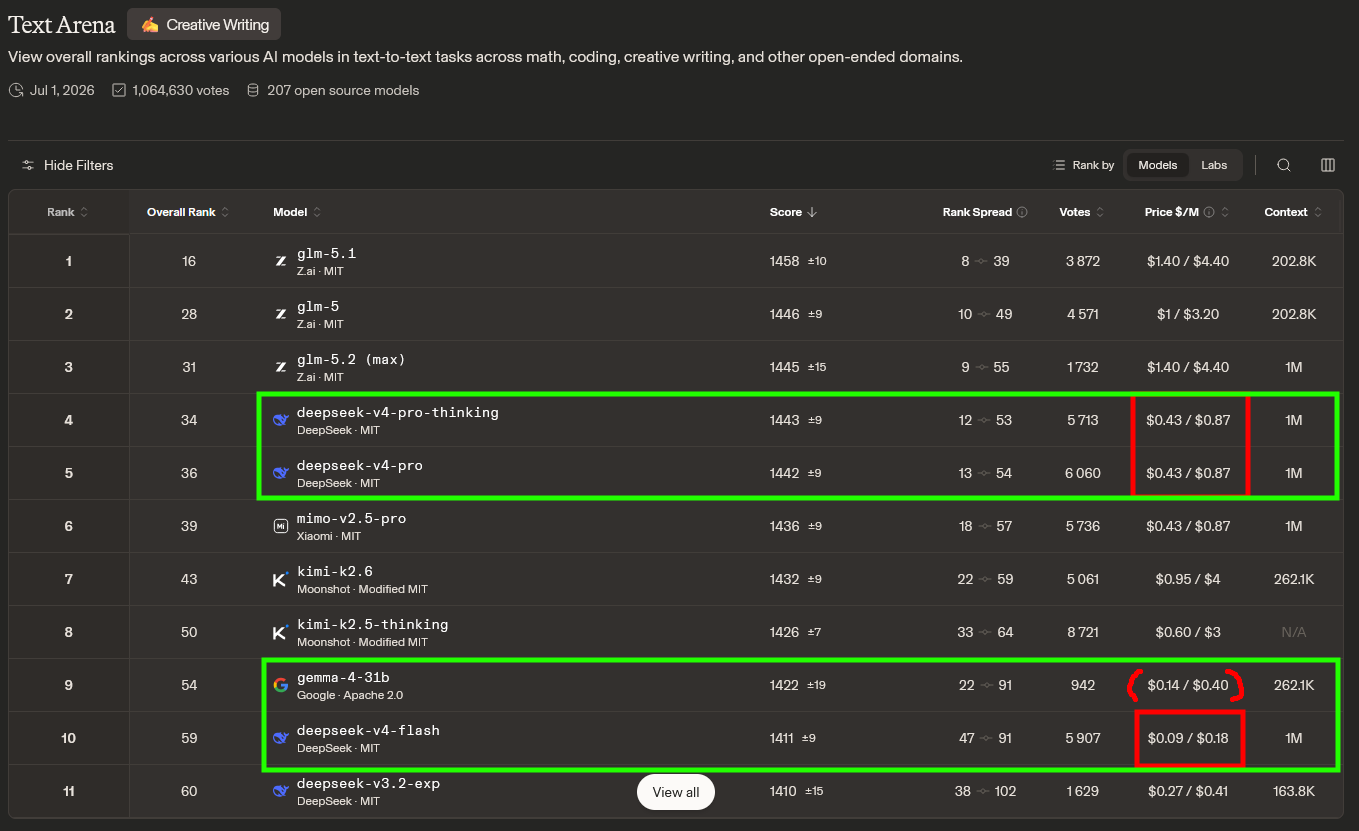Click the Text Arena heading
The image size is (1359, 831).
tap(61, 25)
